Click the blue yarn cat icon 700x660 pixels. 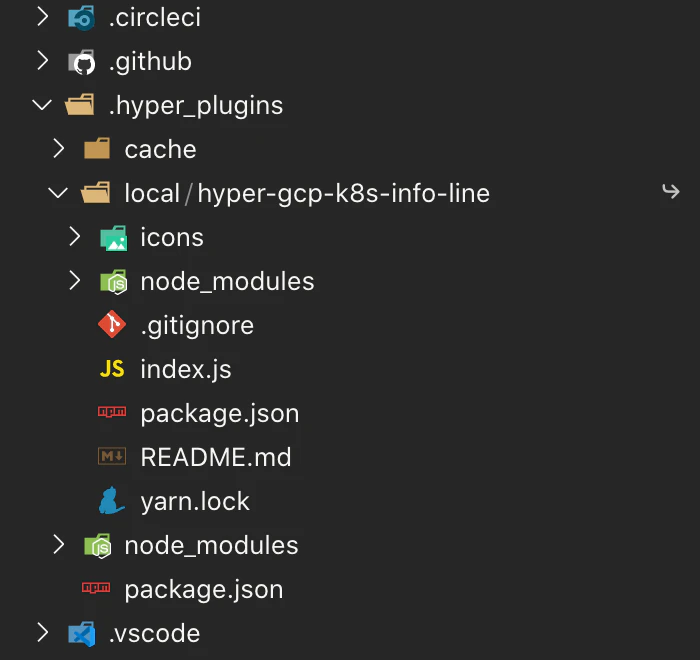[x=111, y=501]
